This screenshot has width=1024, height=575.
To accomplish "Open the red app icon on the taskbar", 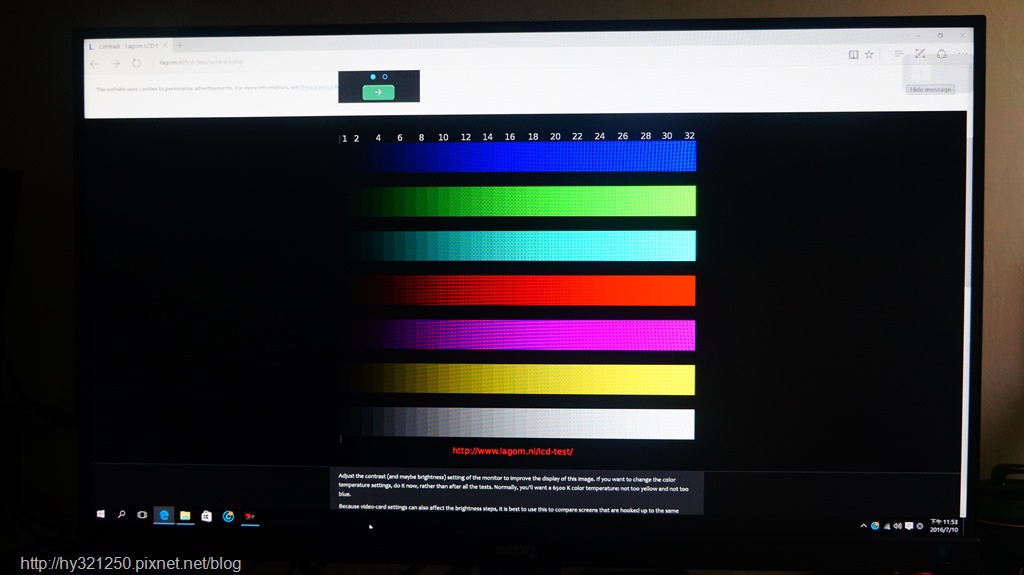I will 250,517.
